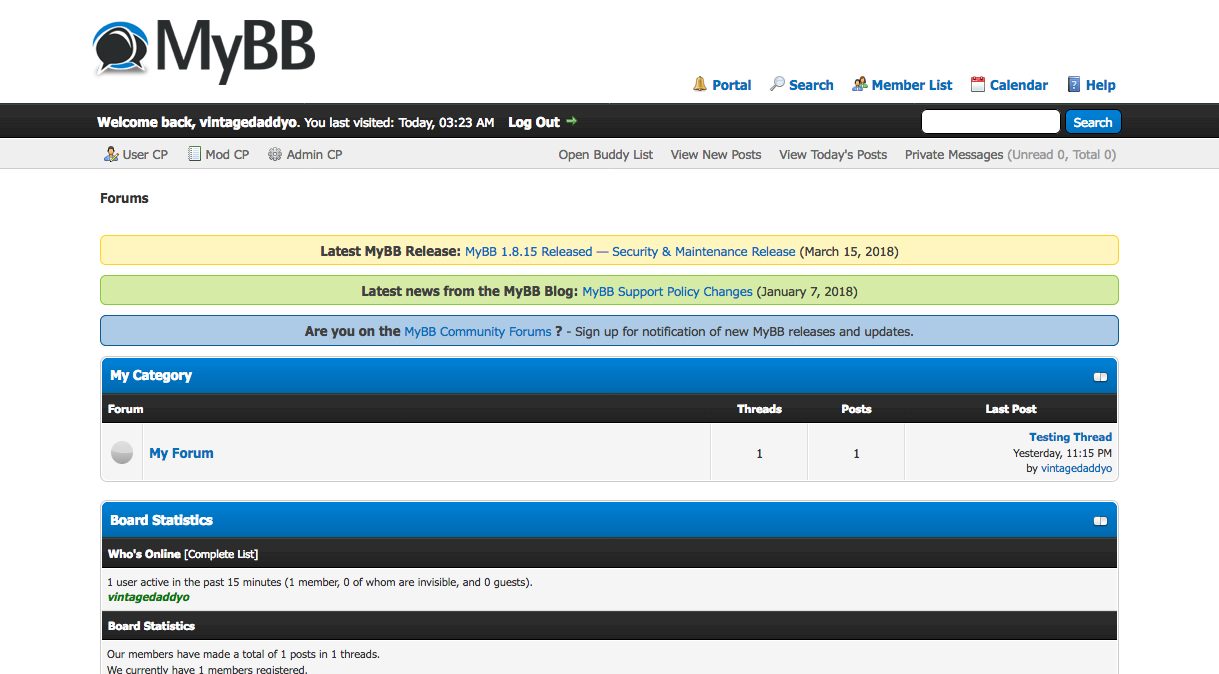Click the Search magnifier icon

click(x=777, y=84)
